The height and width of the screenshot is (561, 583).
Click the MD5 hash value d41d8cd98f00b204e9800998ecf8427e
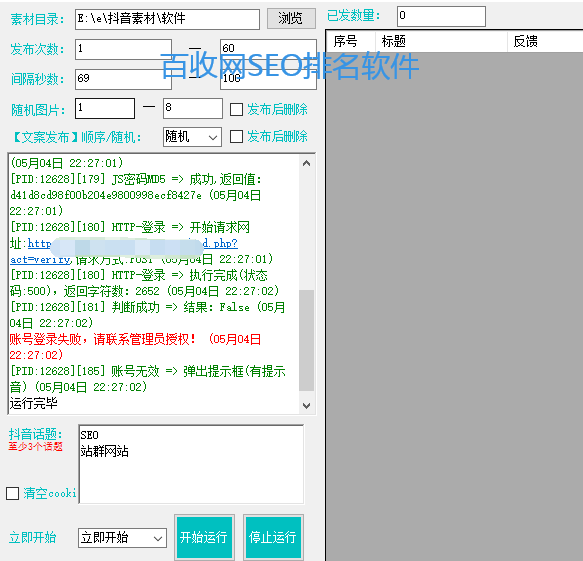pos(106,195)
